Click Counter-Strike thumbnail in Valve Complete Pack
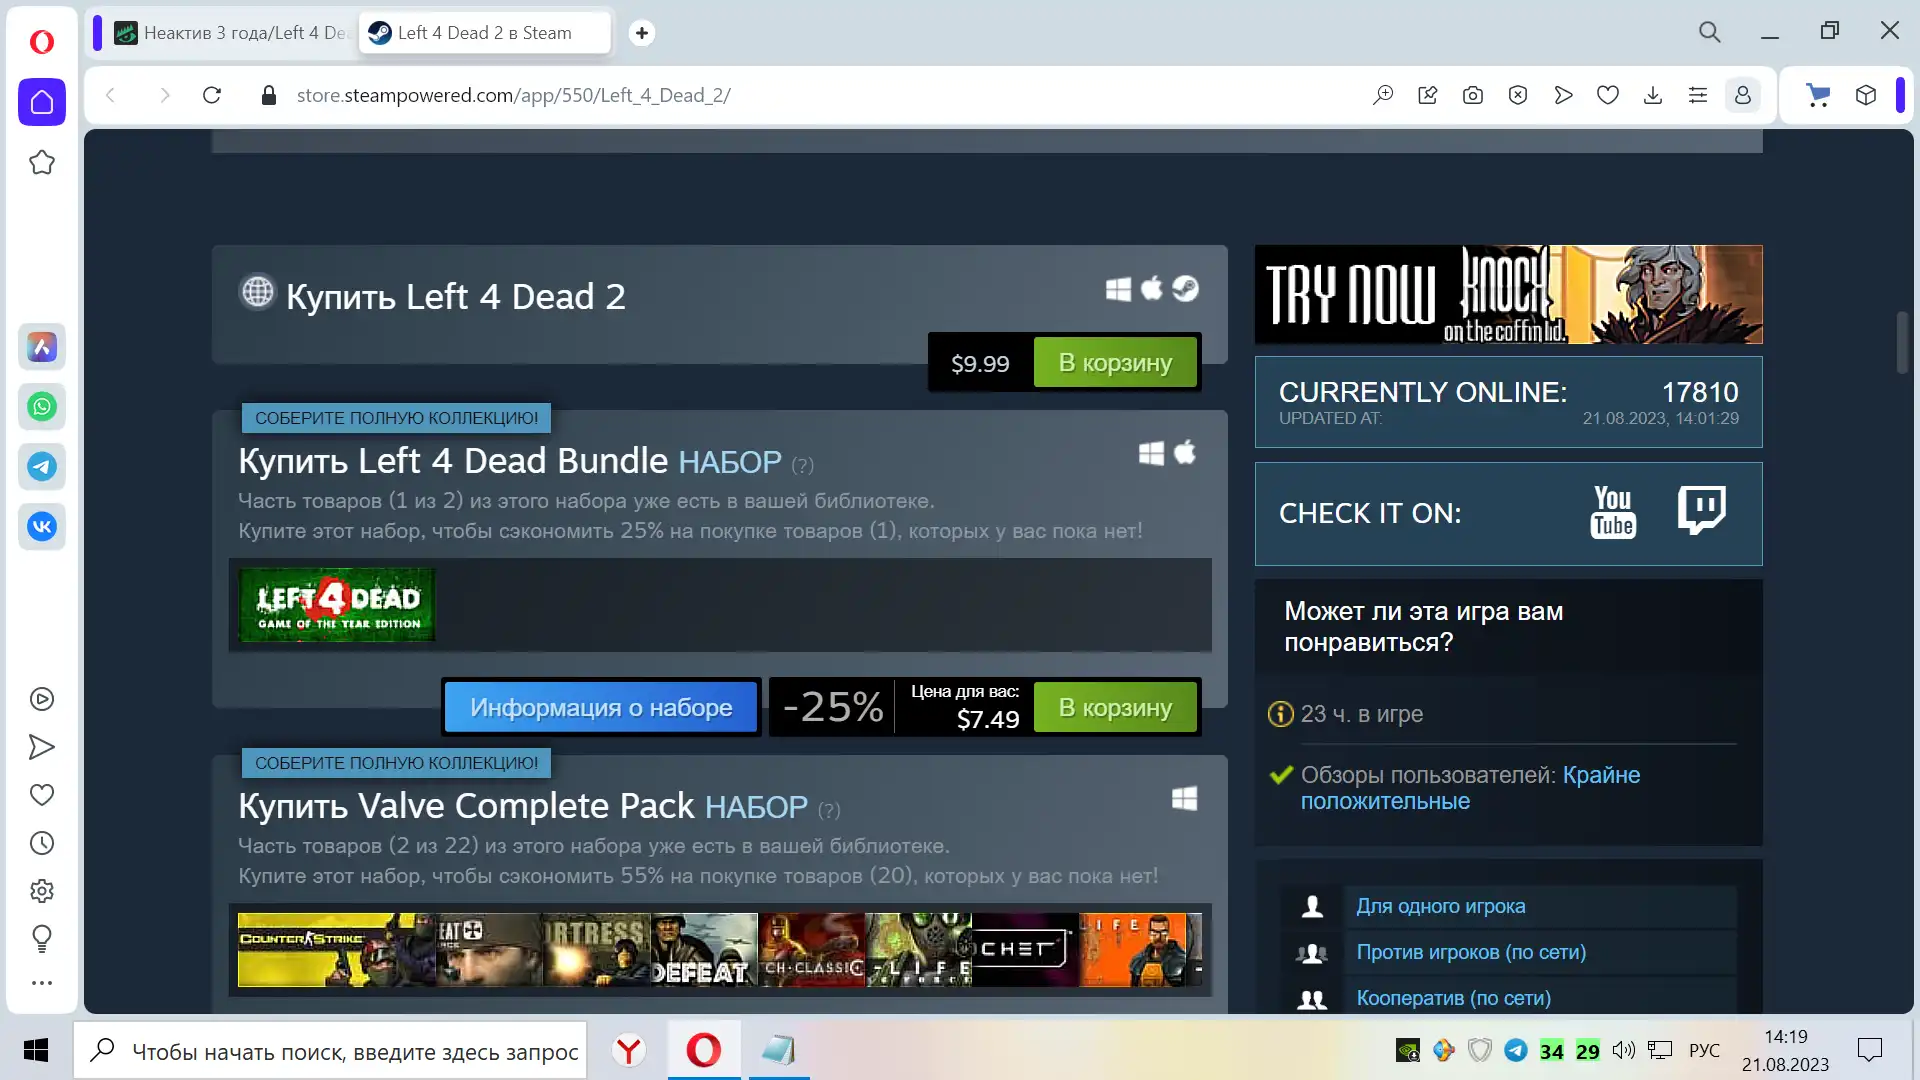The height and width of the screenshot is (1080, 1920). [336, 950]
